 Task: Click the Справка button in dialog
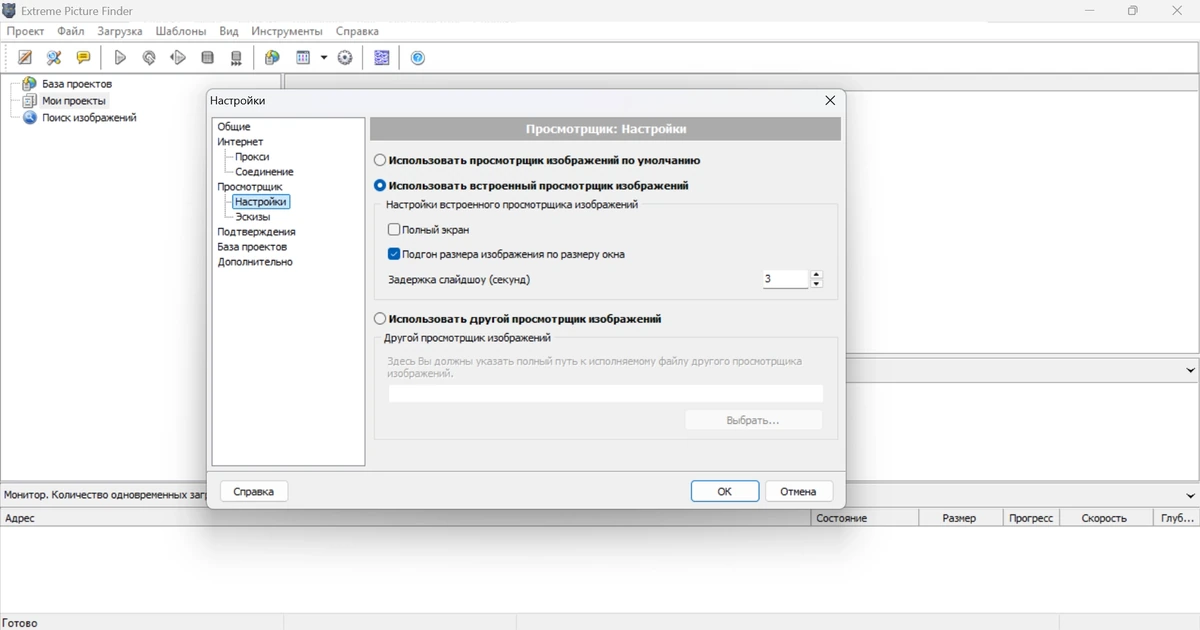254,491
